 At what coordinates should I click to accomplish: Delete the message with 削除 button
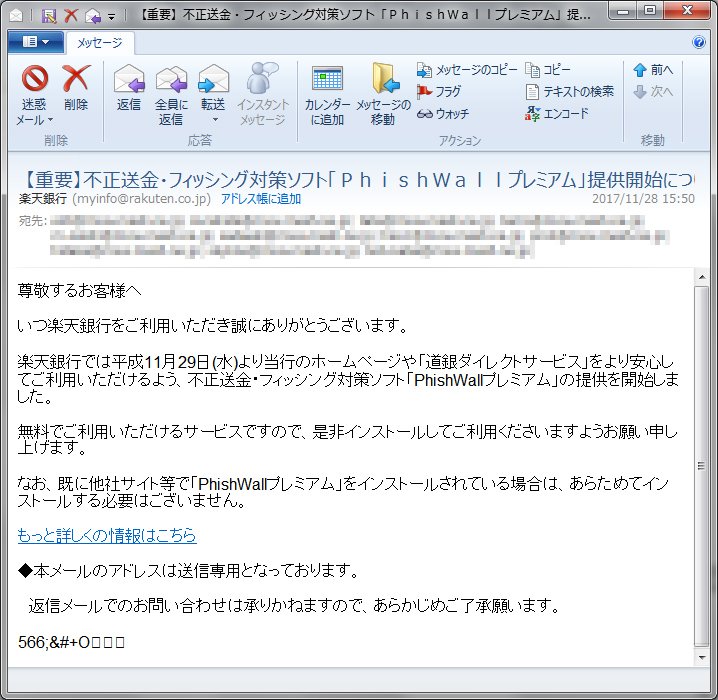76,88
